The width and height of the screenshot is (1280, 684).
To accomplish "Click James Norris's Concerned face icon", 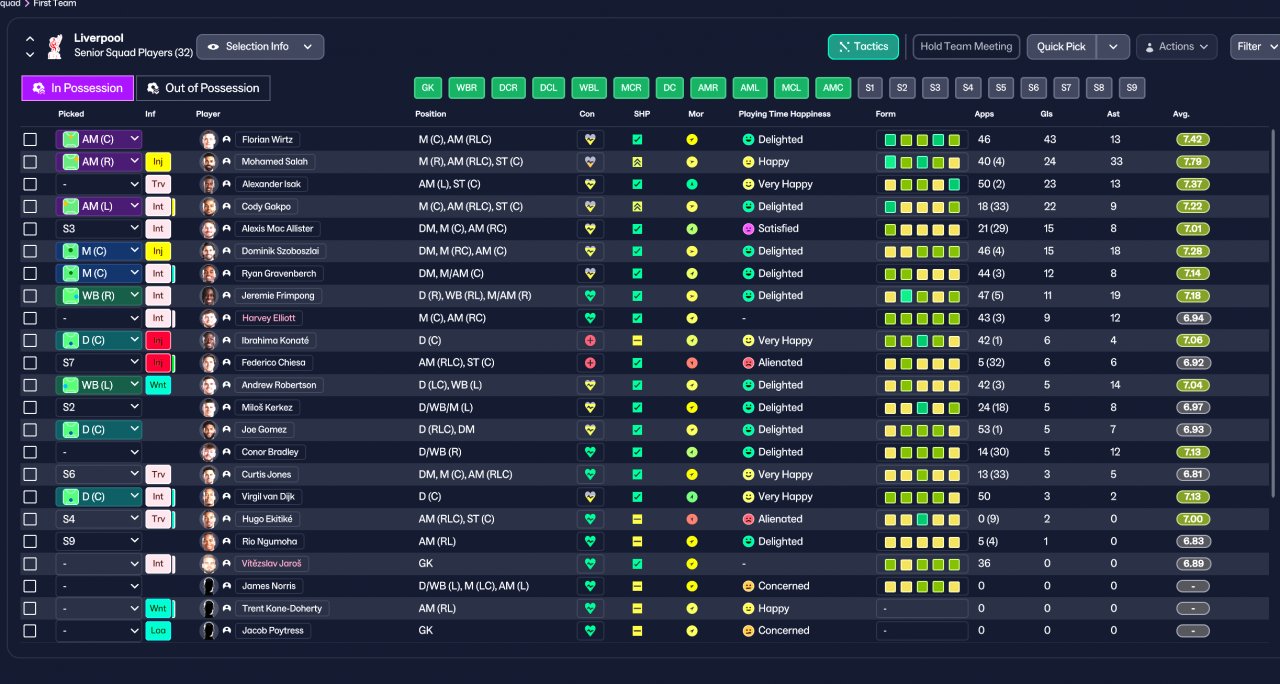I will [x=748, y=586].
